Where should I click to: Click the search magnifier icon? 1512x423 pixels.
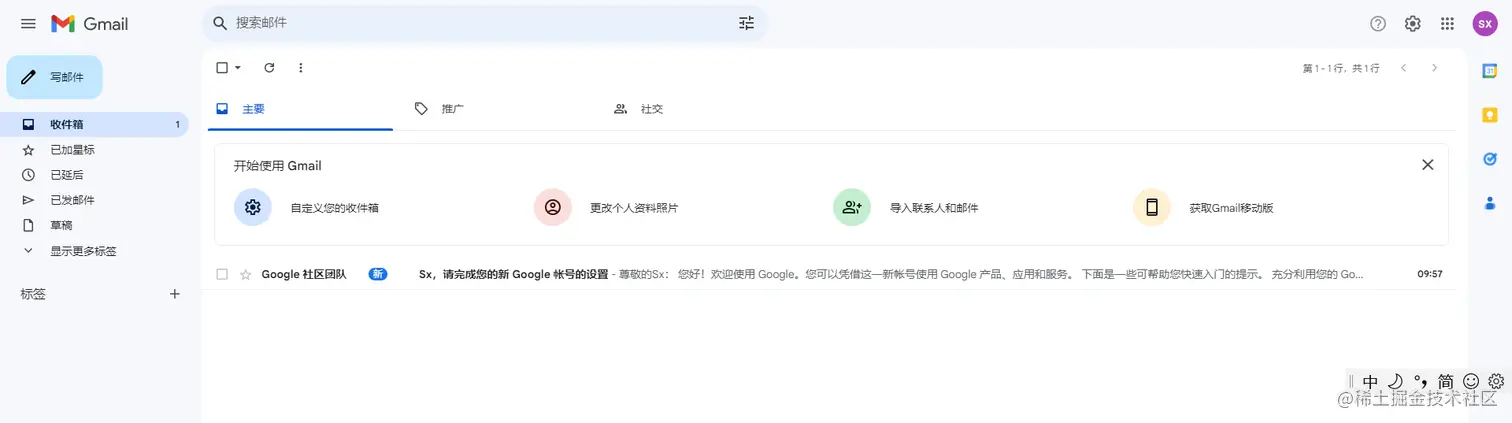click(x=220, y=23)
